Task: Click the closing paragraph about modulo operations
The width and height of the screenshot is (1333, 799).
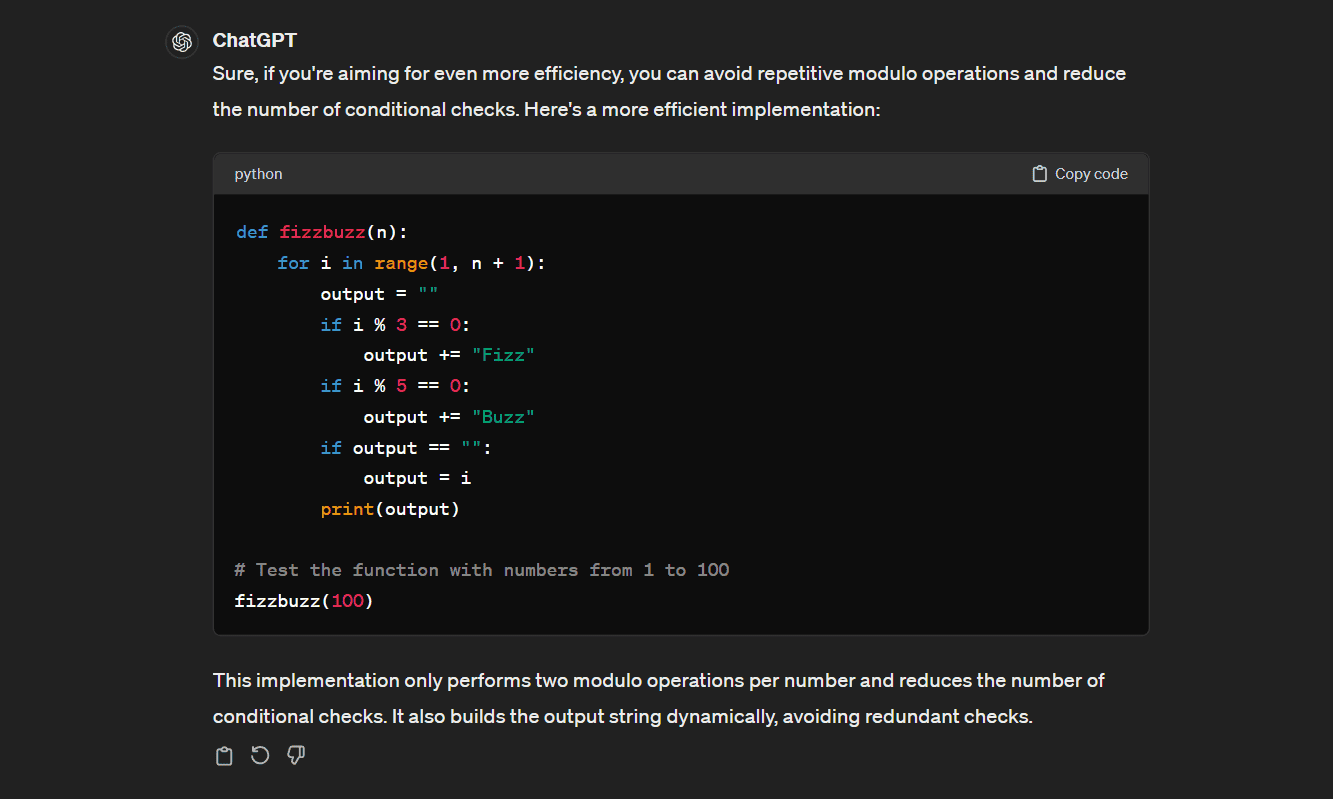Action: [658, 698]
